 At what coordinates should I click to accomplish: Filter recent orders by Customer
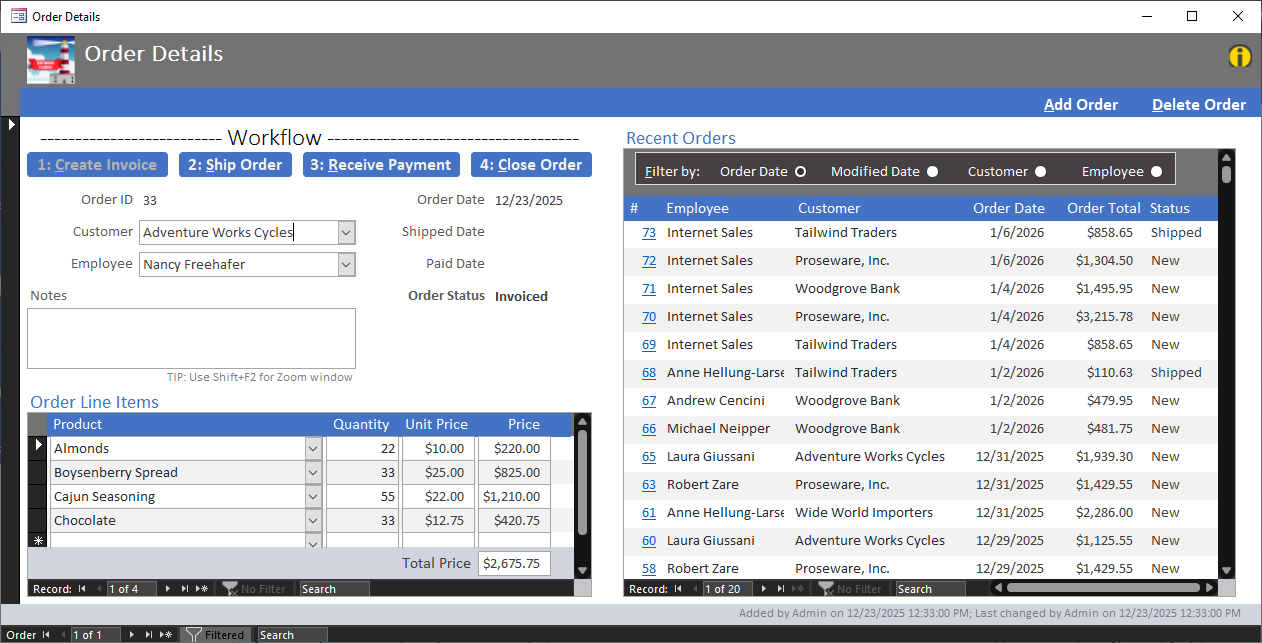(1040, 172)
